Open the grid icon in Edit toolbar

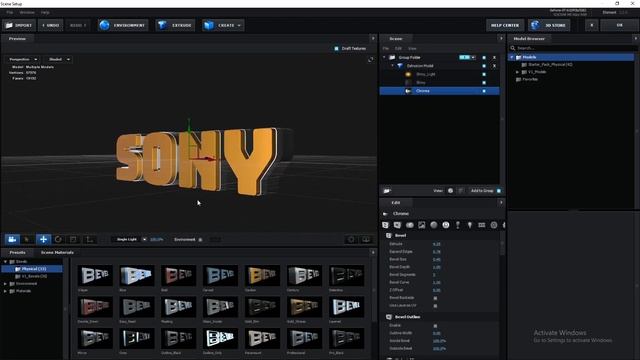point(482,225)
